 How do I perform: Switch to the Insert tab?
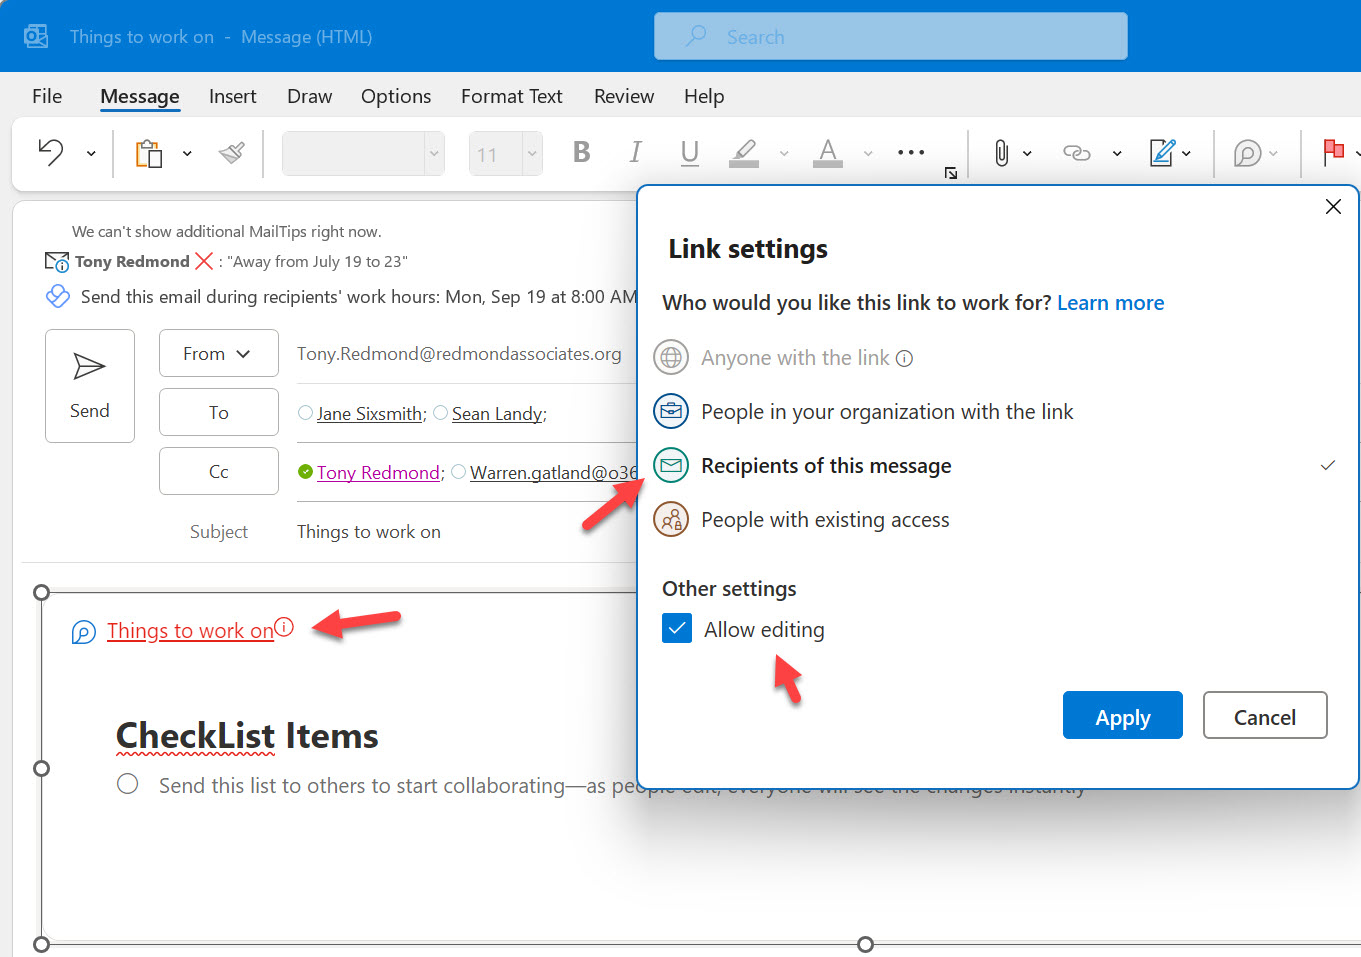[232, 96]
